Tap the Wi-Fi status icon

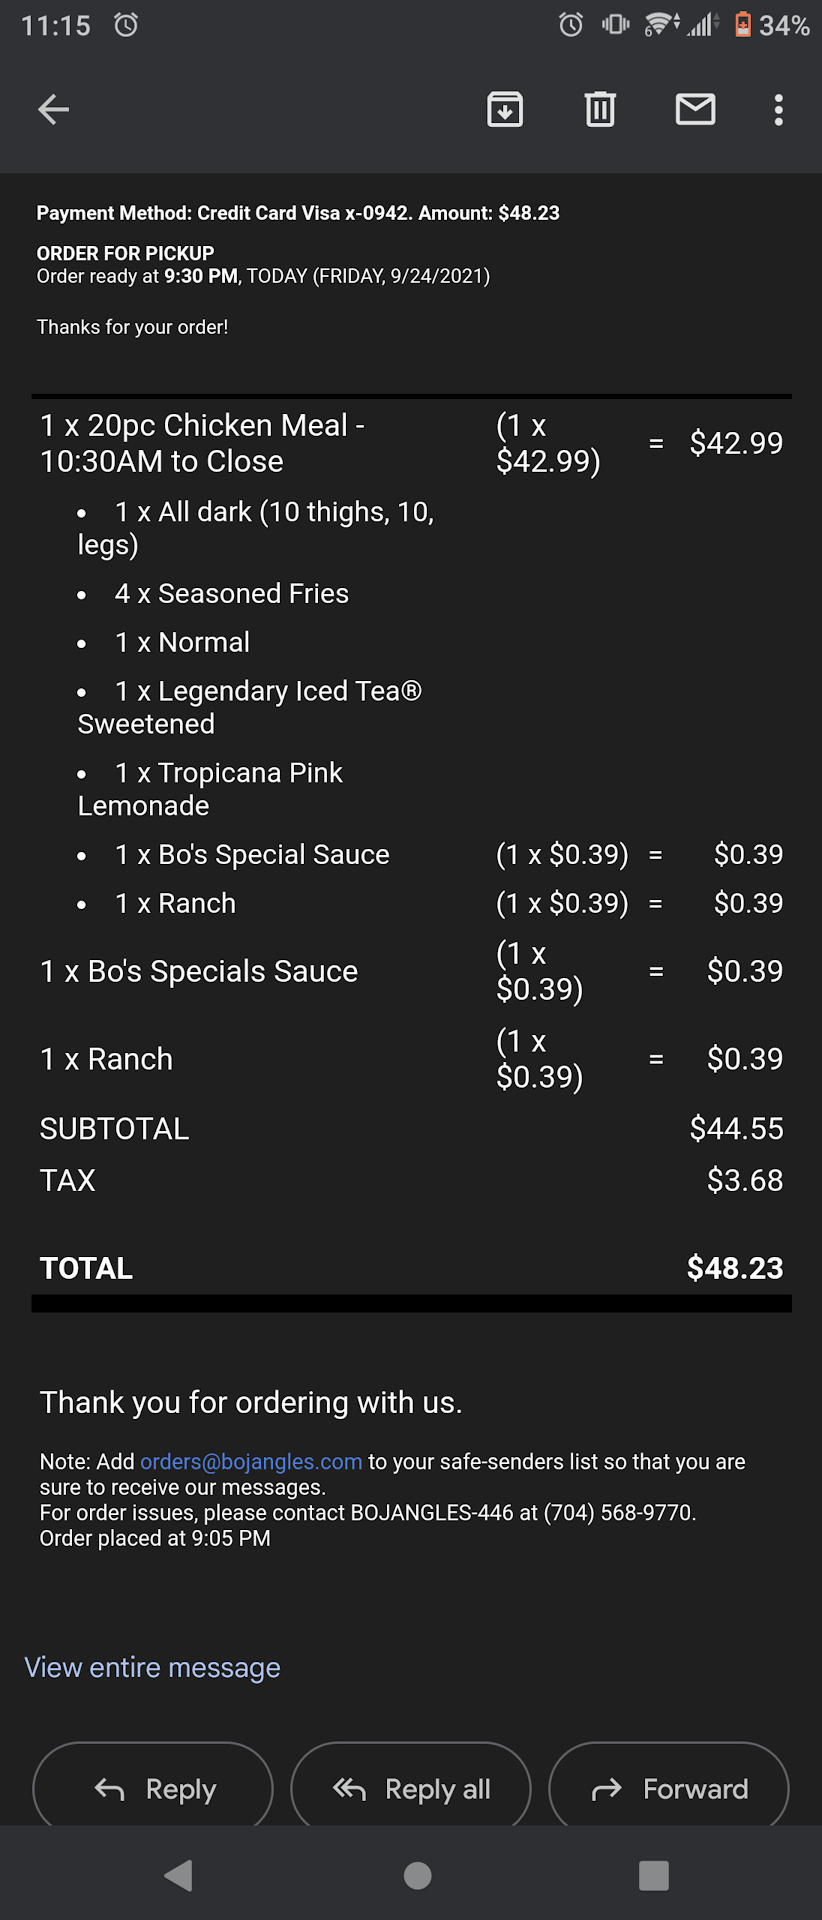pos(661,24)
